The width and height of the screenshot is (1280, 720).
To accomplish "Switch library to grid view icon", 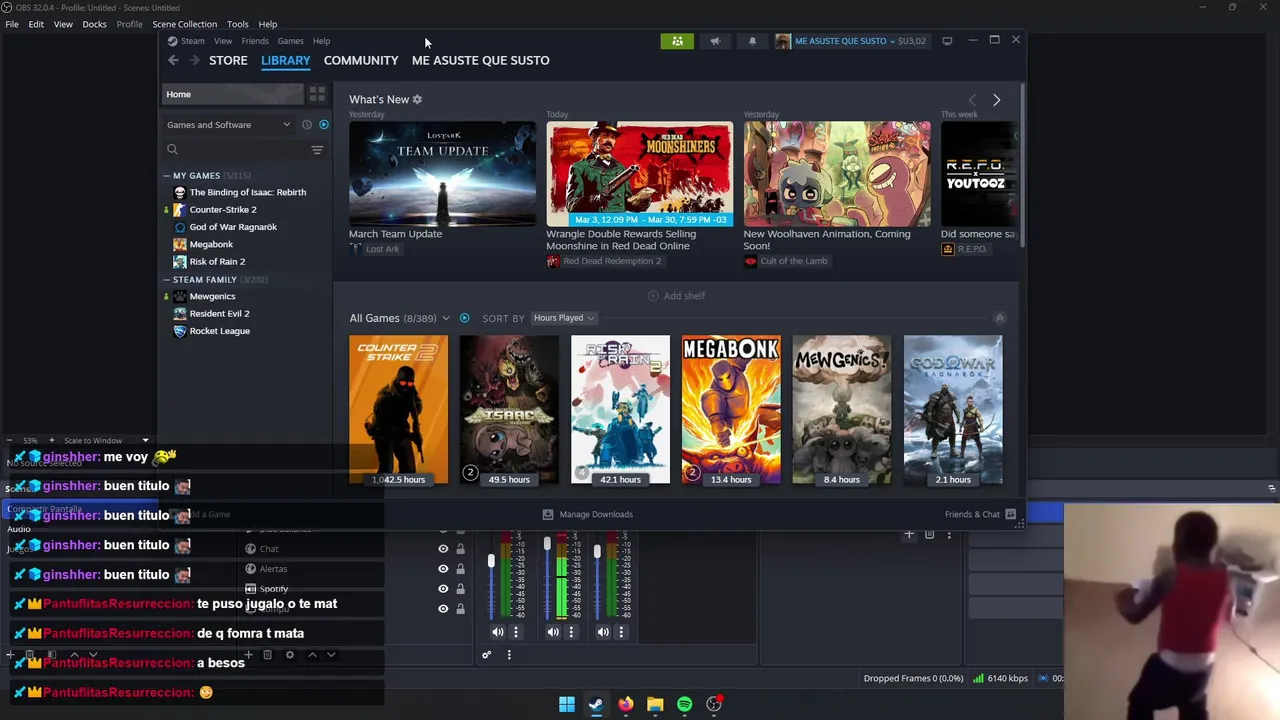I will [317, 94].
